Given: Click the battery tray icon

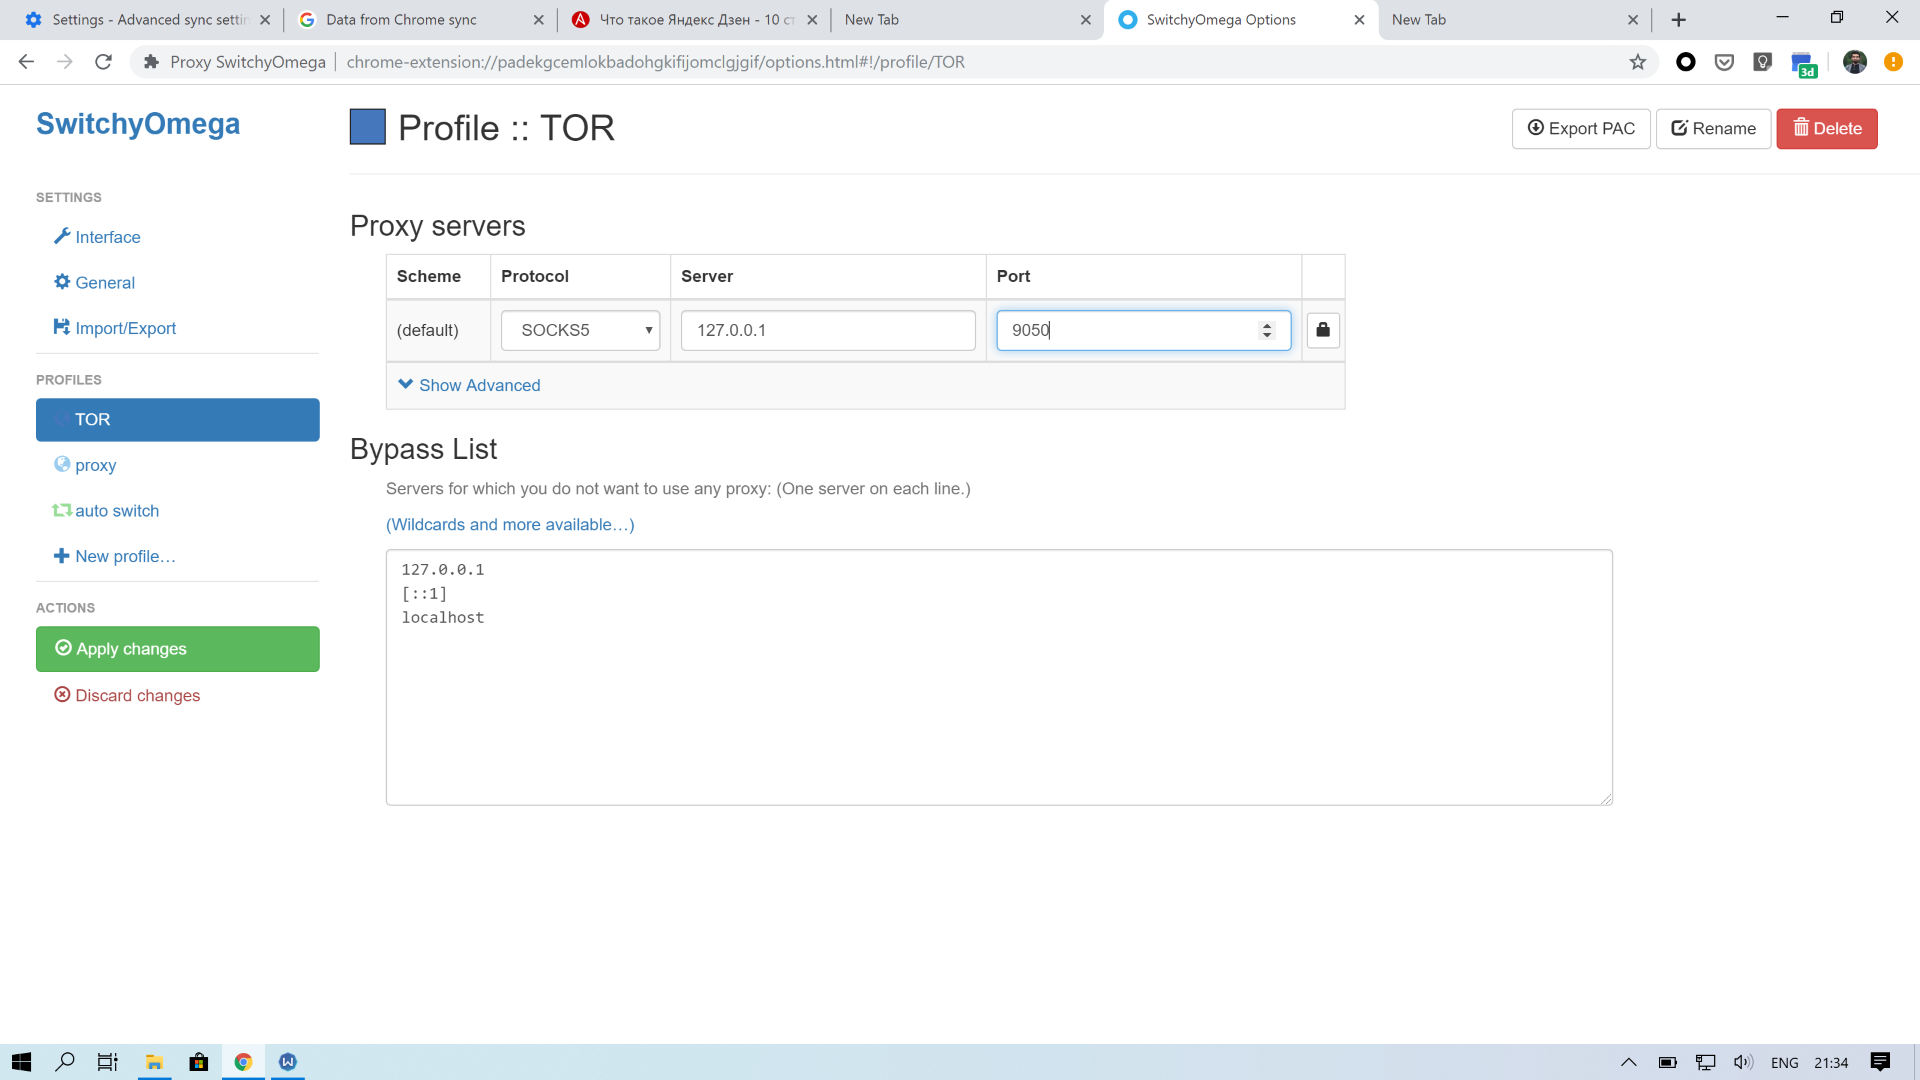Looking at the screenshot, I should pyautogui.click(x=1668, y=1062).
